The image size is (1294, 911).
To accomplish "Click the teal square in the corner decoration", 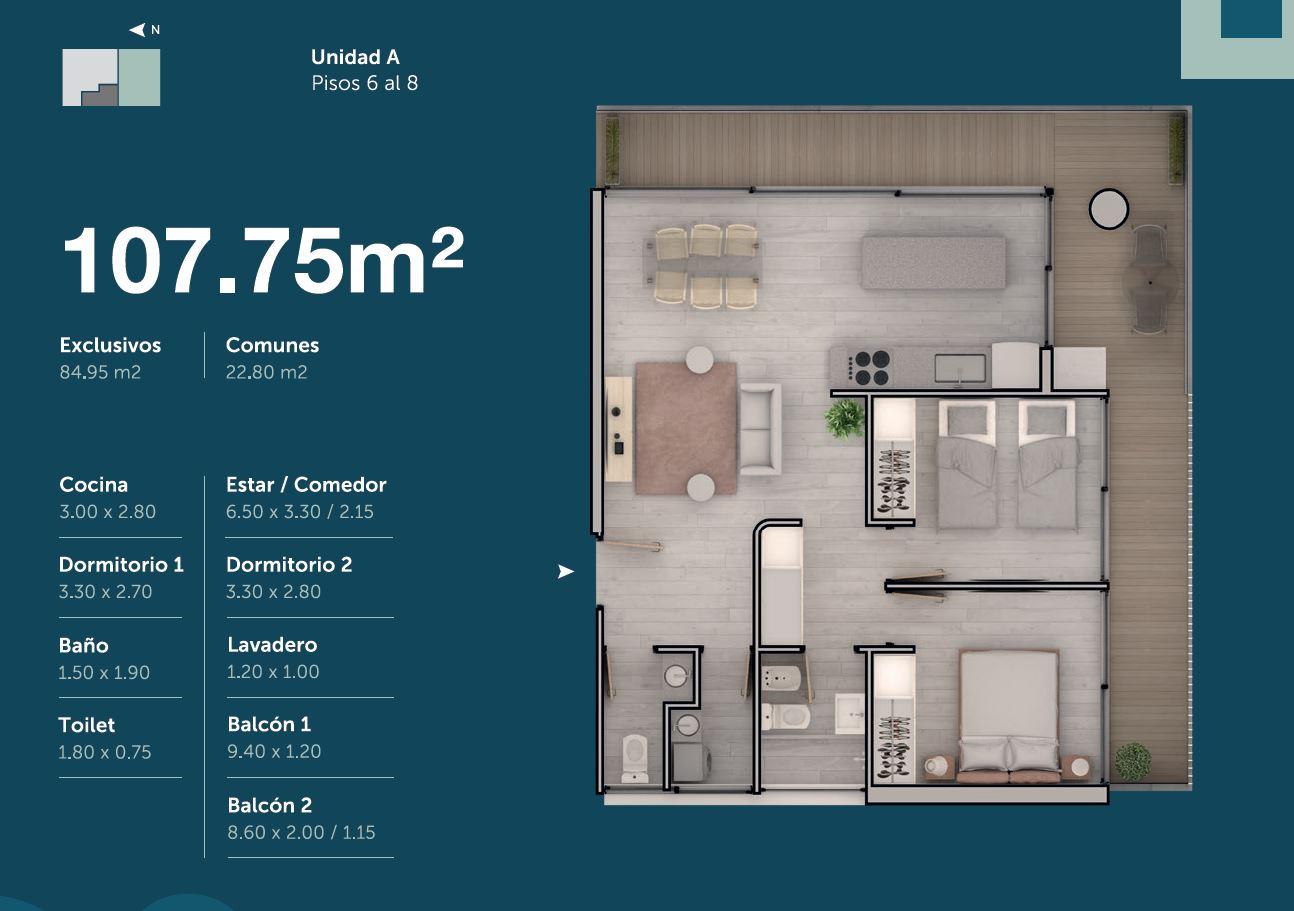I will 1251,19.
